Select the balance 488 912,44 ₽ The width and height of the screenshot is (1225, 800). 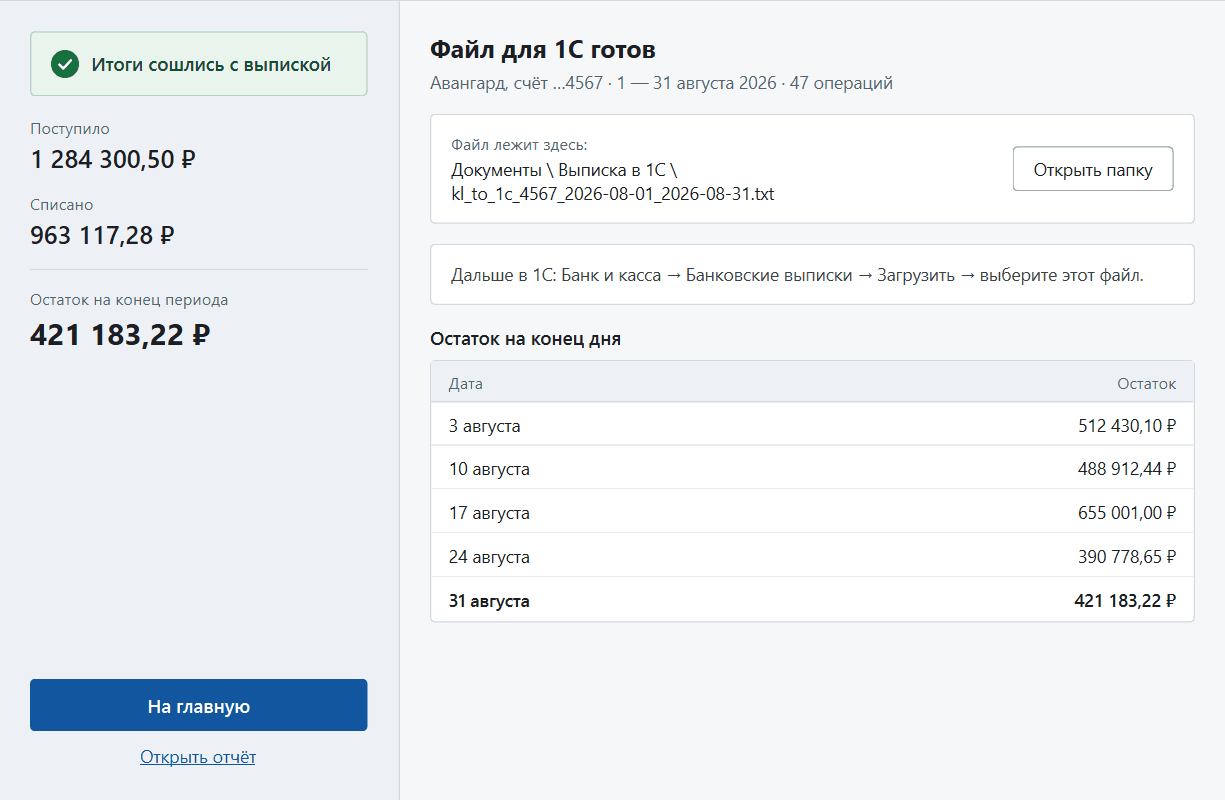[x=1127, y=469]
